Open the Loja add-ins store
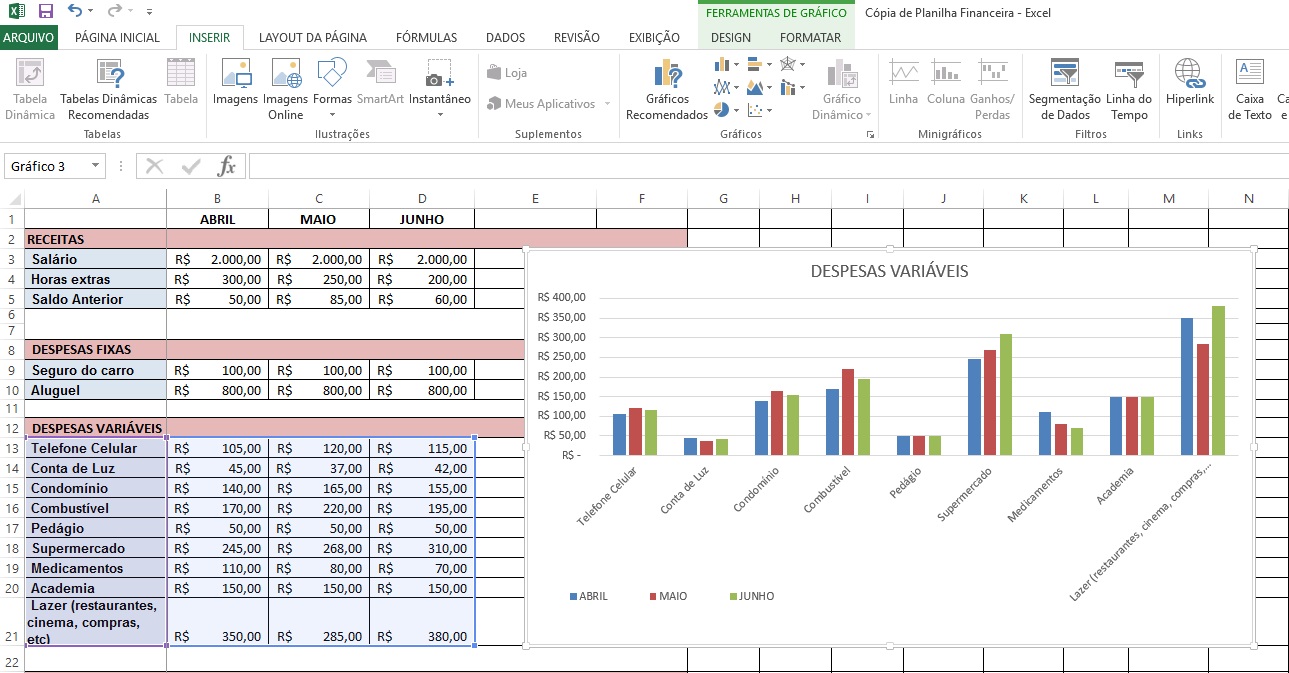1289x673 pixels. point(507,70)
